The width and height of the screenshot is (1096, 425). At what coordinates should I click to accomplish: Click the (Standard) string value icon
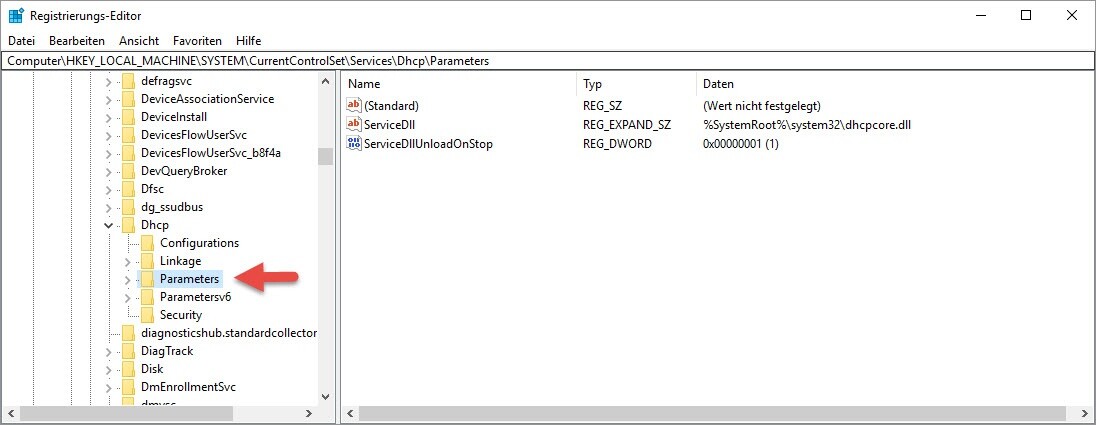tap(353, 105)
